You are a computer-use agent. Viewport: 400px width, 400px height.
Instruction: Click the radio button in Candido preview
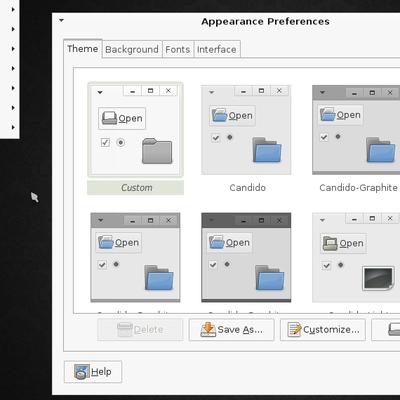(x=230, y=137)
